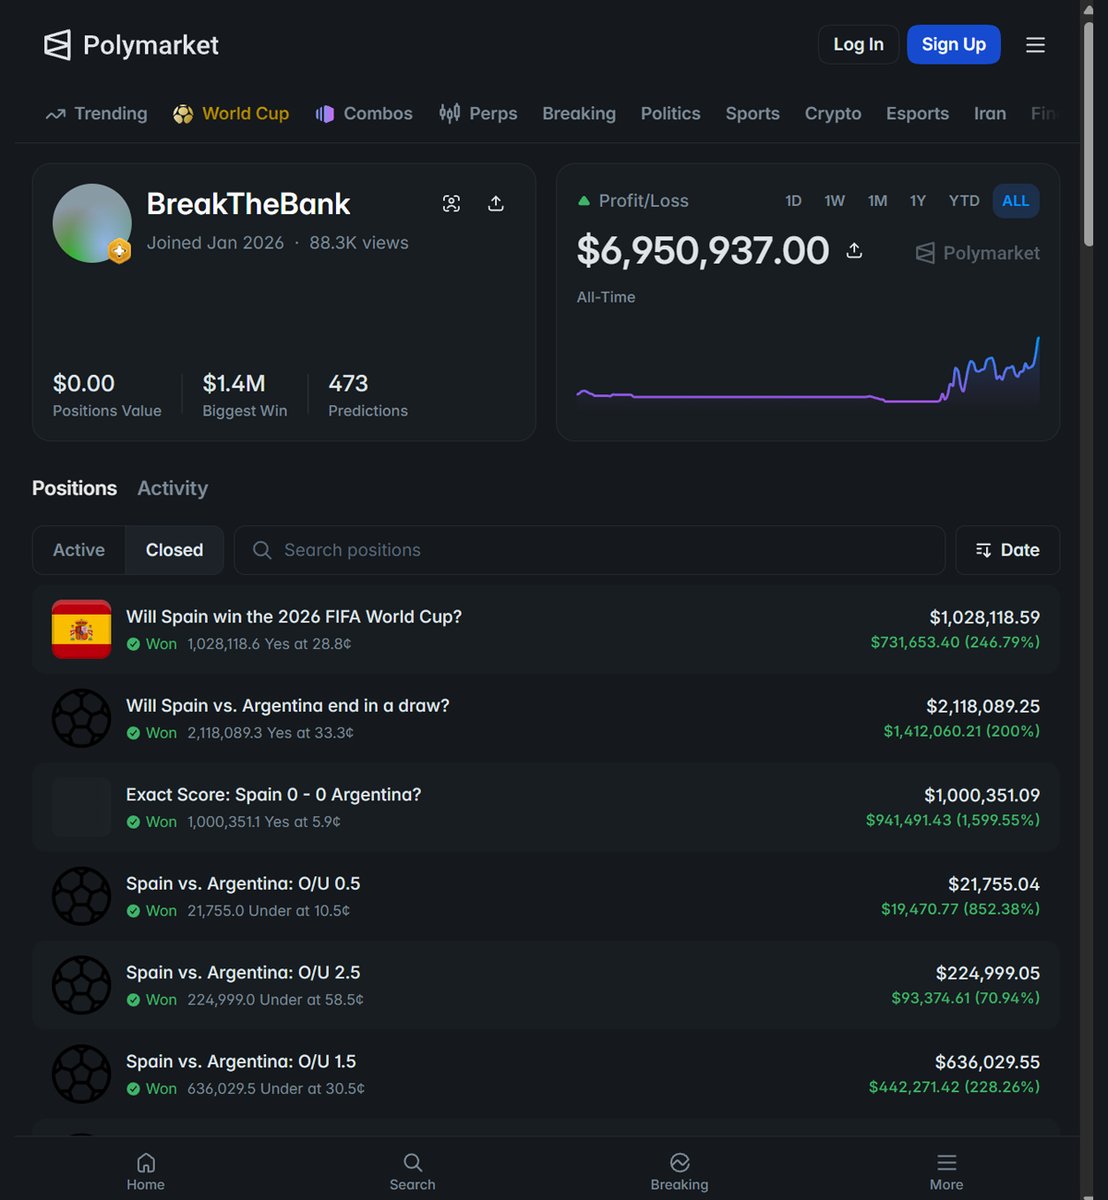The image size is (1108, 1200).
Task: Open Breaking in bottom navigation
Action: pyautogui.click(x=679, y=1171)
